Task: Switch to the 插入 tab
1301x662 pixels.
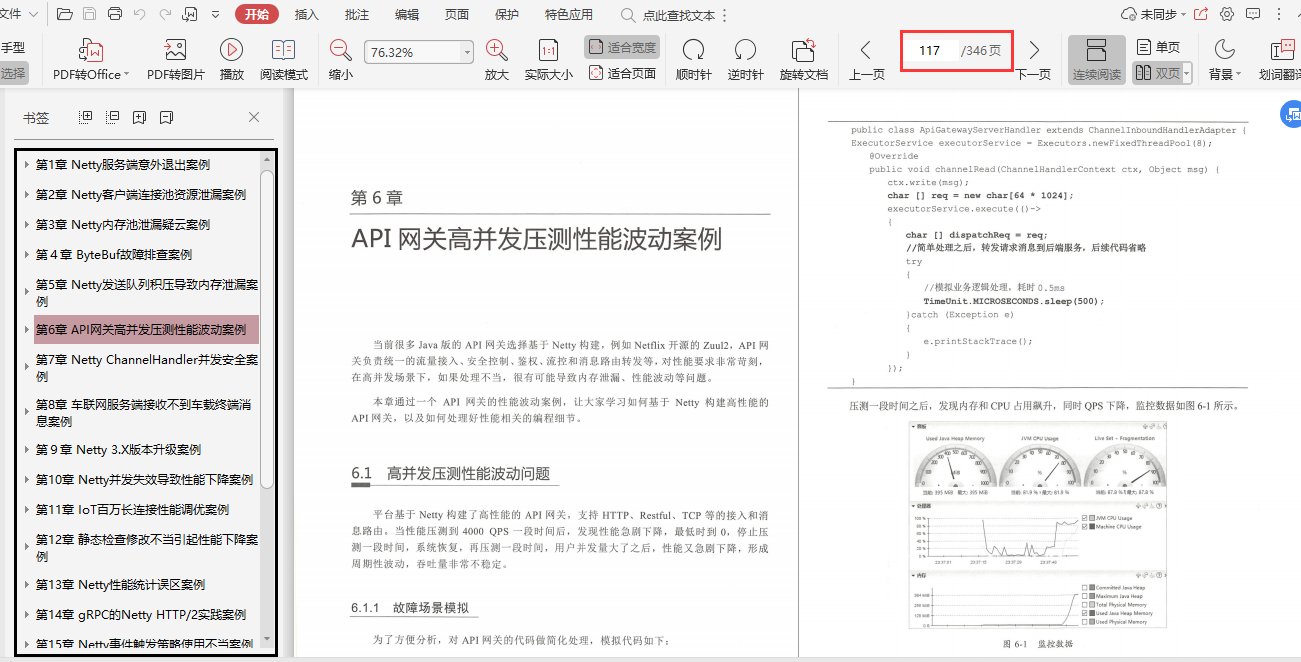Action: pos(307,15)
